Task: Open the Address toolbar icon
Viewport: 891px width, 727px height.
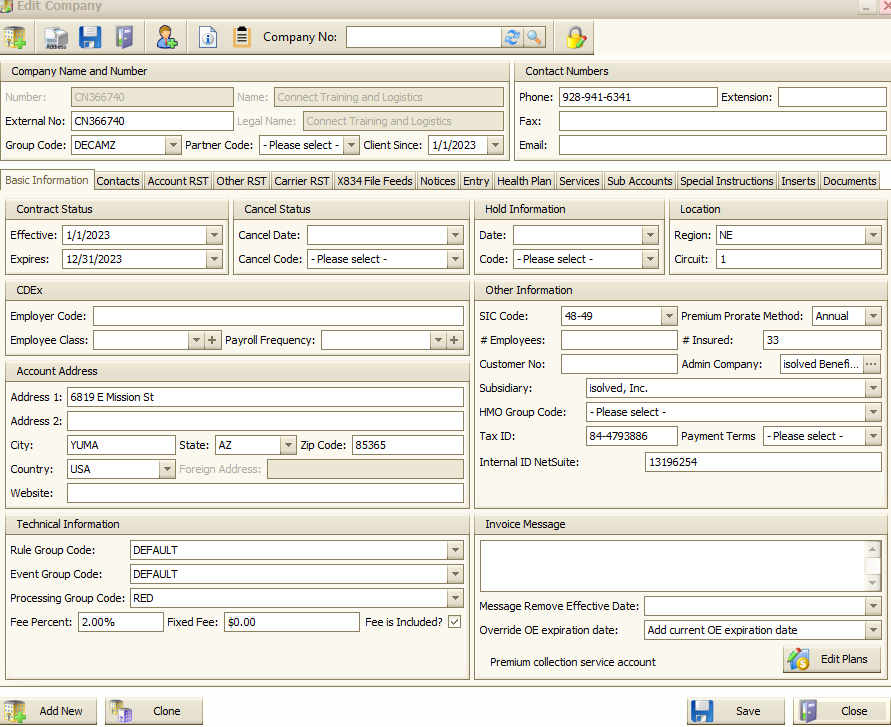Action: [x=55, y=37]
